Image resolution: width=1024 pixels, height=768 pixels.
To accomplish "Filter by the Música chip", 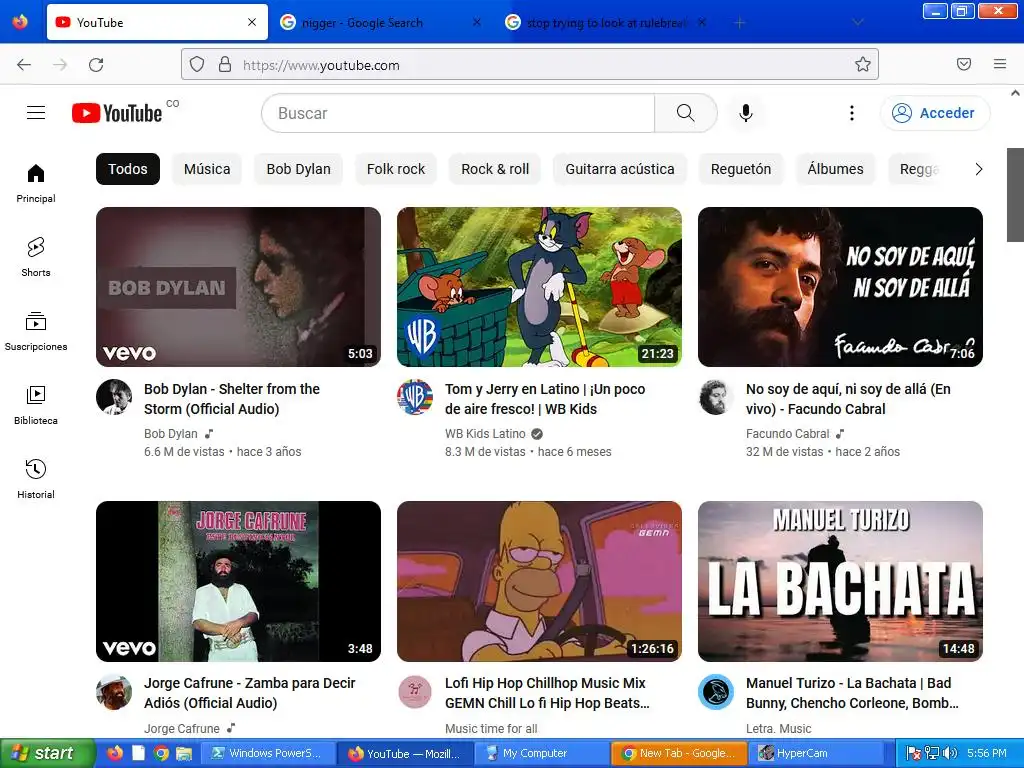I will click(x=207, y=169).
